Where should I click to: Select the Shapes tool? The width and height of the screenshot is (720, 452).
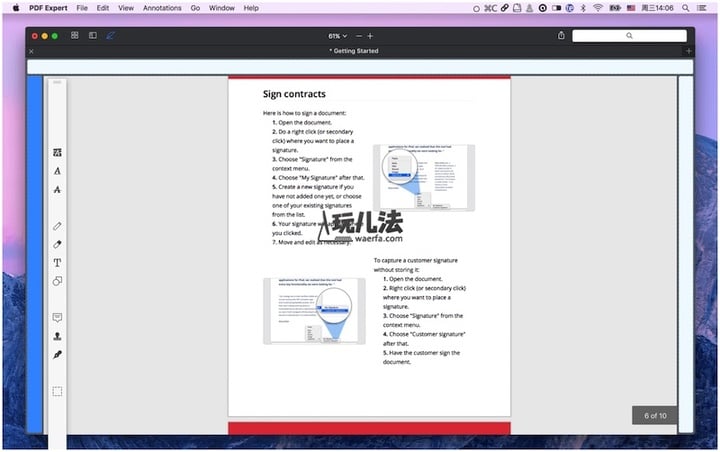57,281
